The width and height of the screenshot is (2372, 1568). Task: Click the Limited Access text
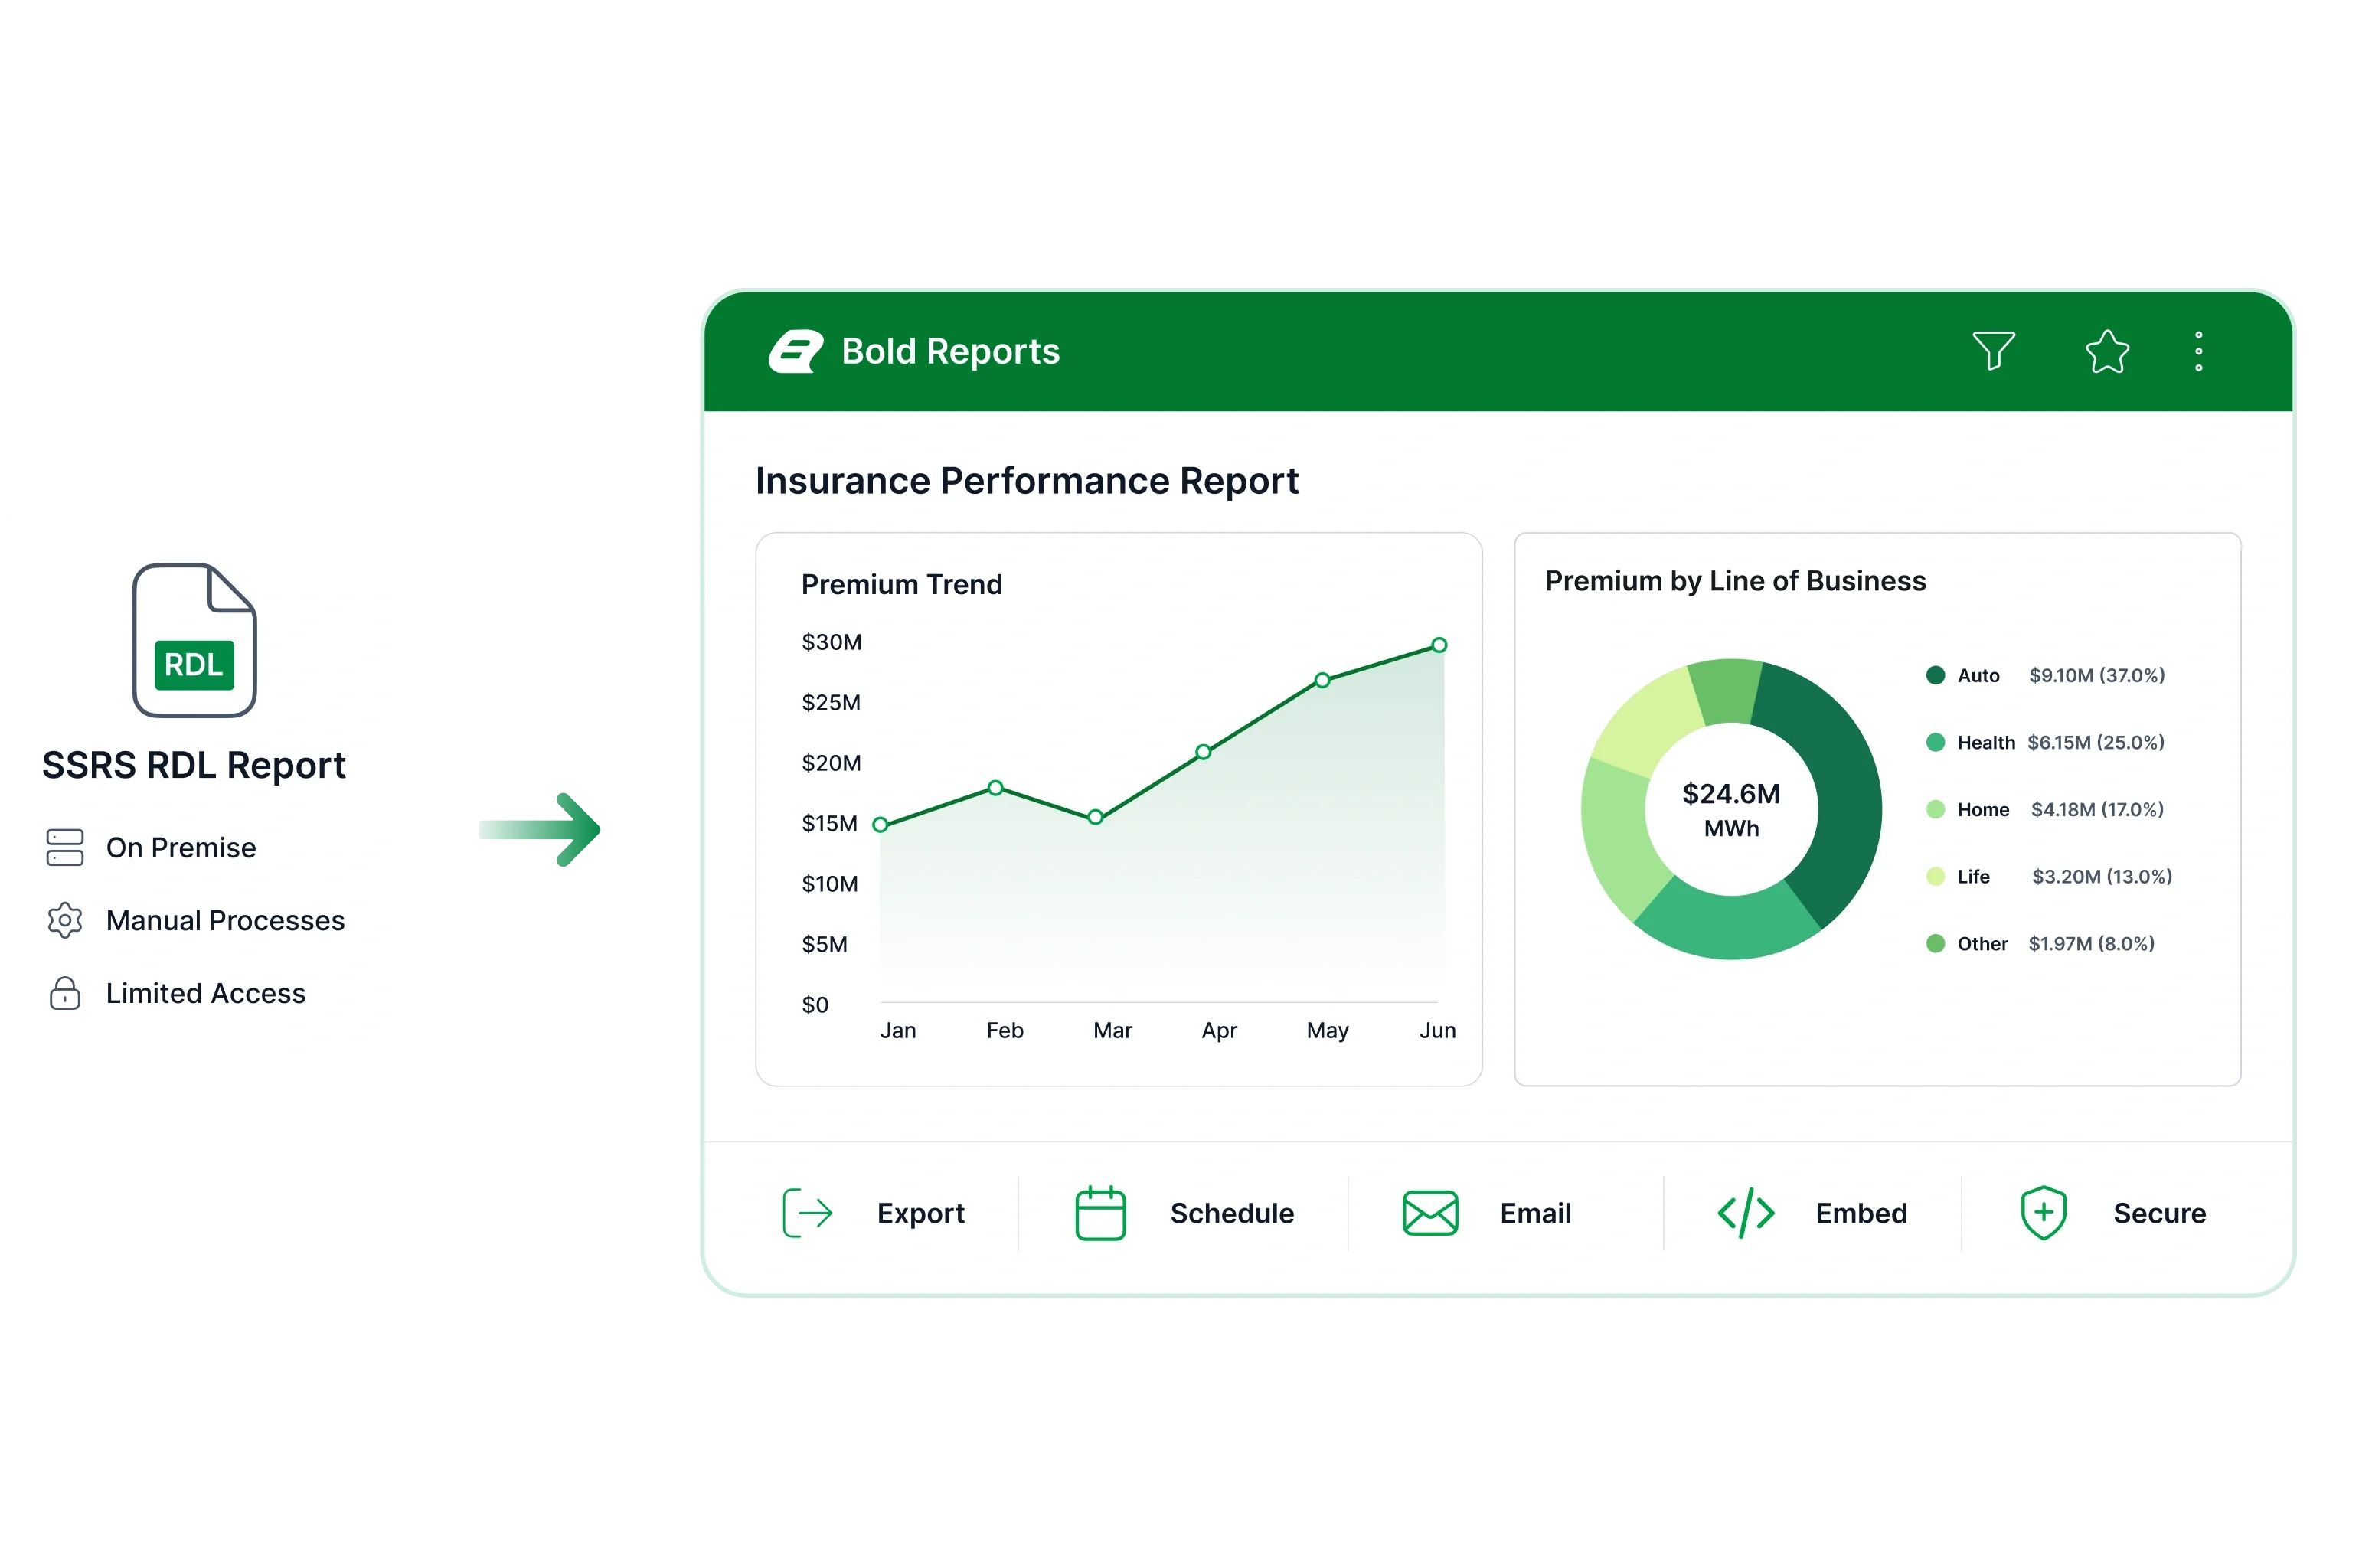206,994
